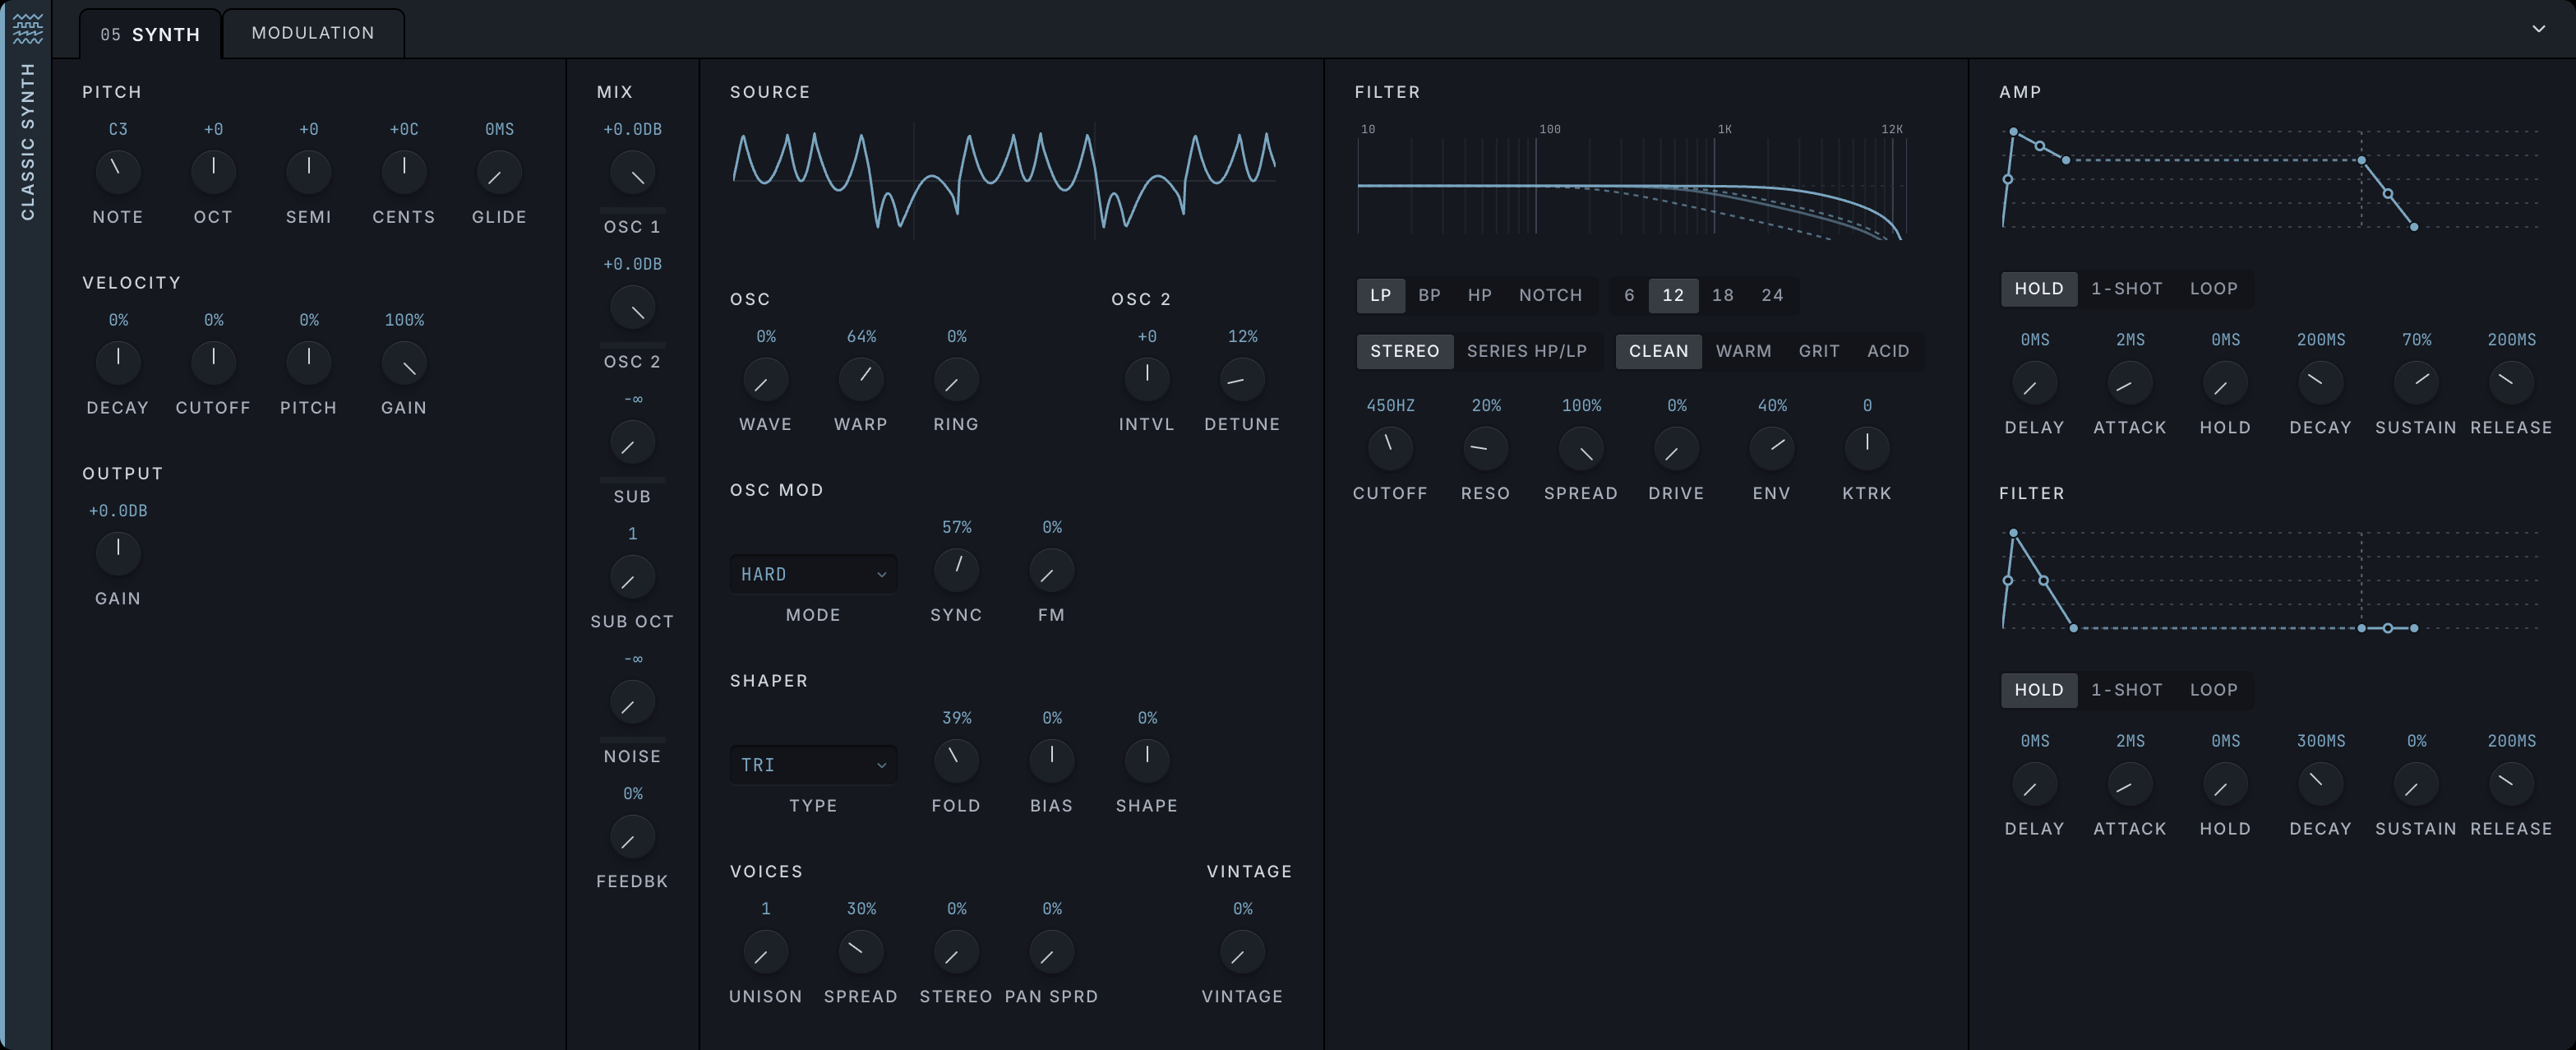
Task: Select ACID filter drive mode
Action: (1888, 351)
